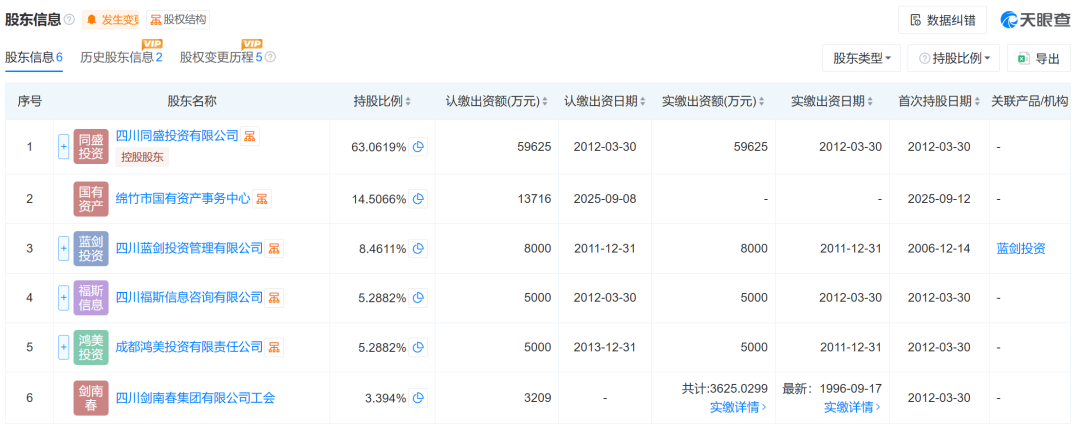This screenshot has width=1080, height=437.
Task: Open 四川福斯信息咨询有限公司 link
Action: (x=189, y=298)
